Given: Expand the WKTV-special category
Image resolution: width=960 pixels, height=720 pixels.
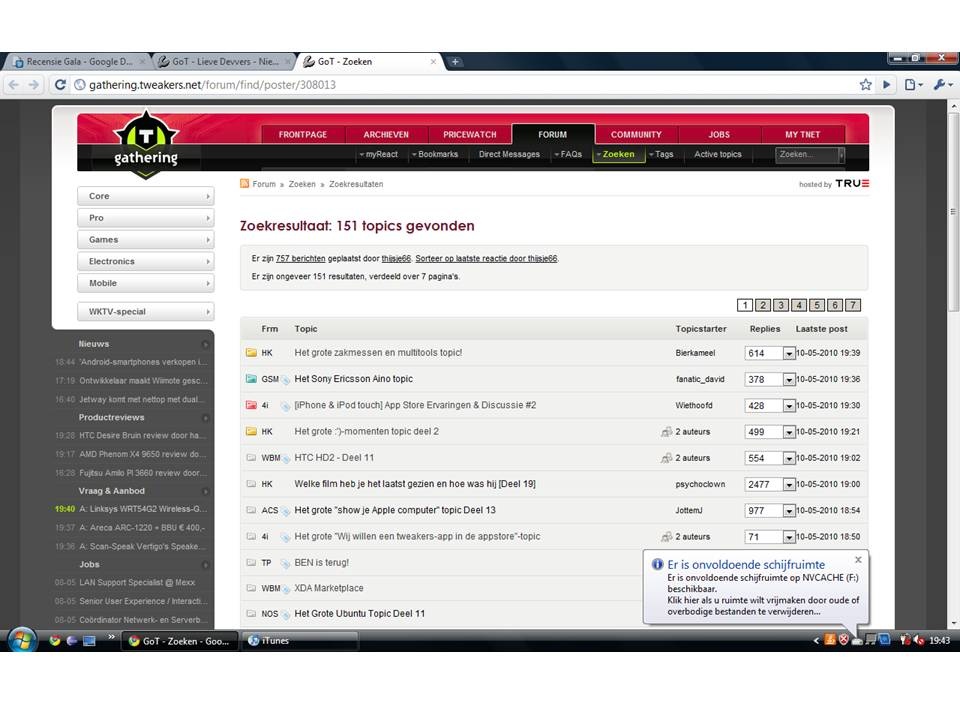Looking at the screenshot, I should (x=146, y=312).
